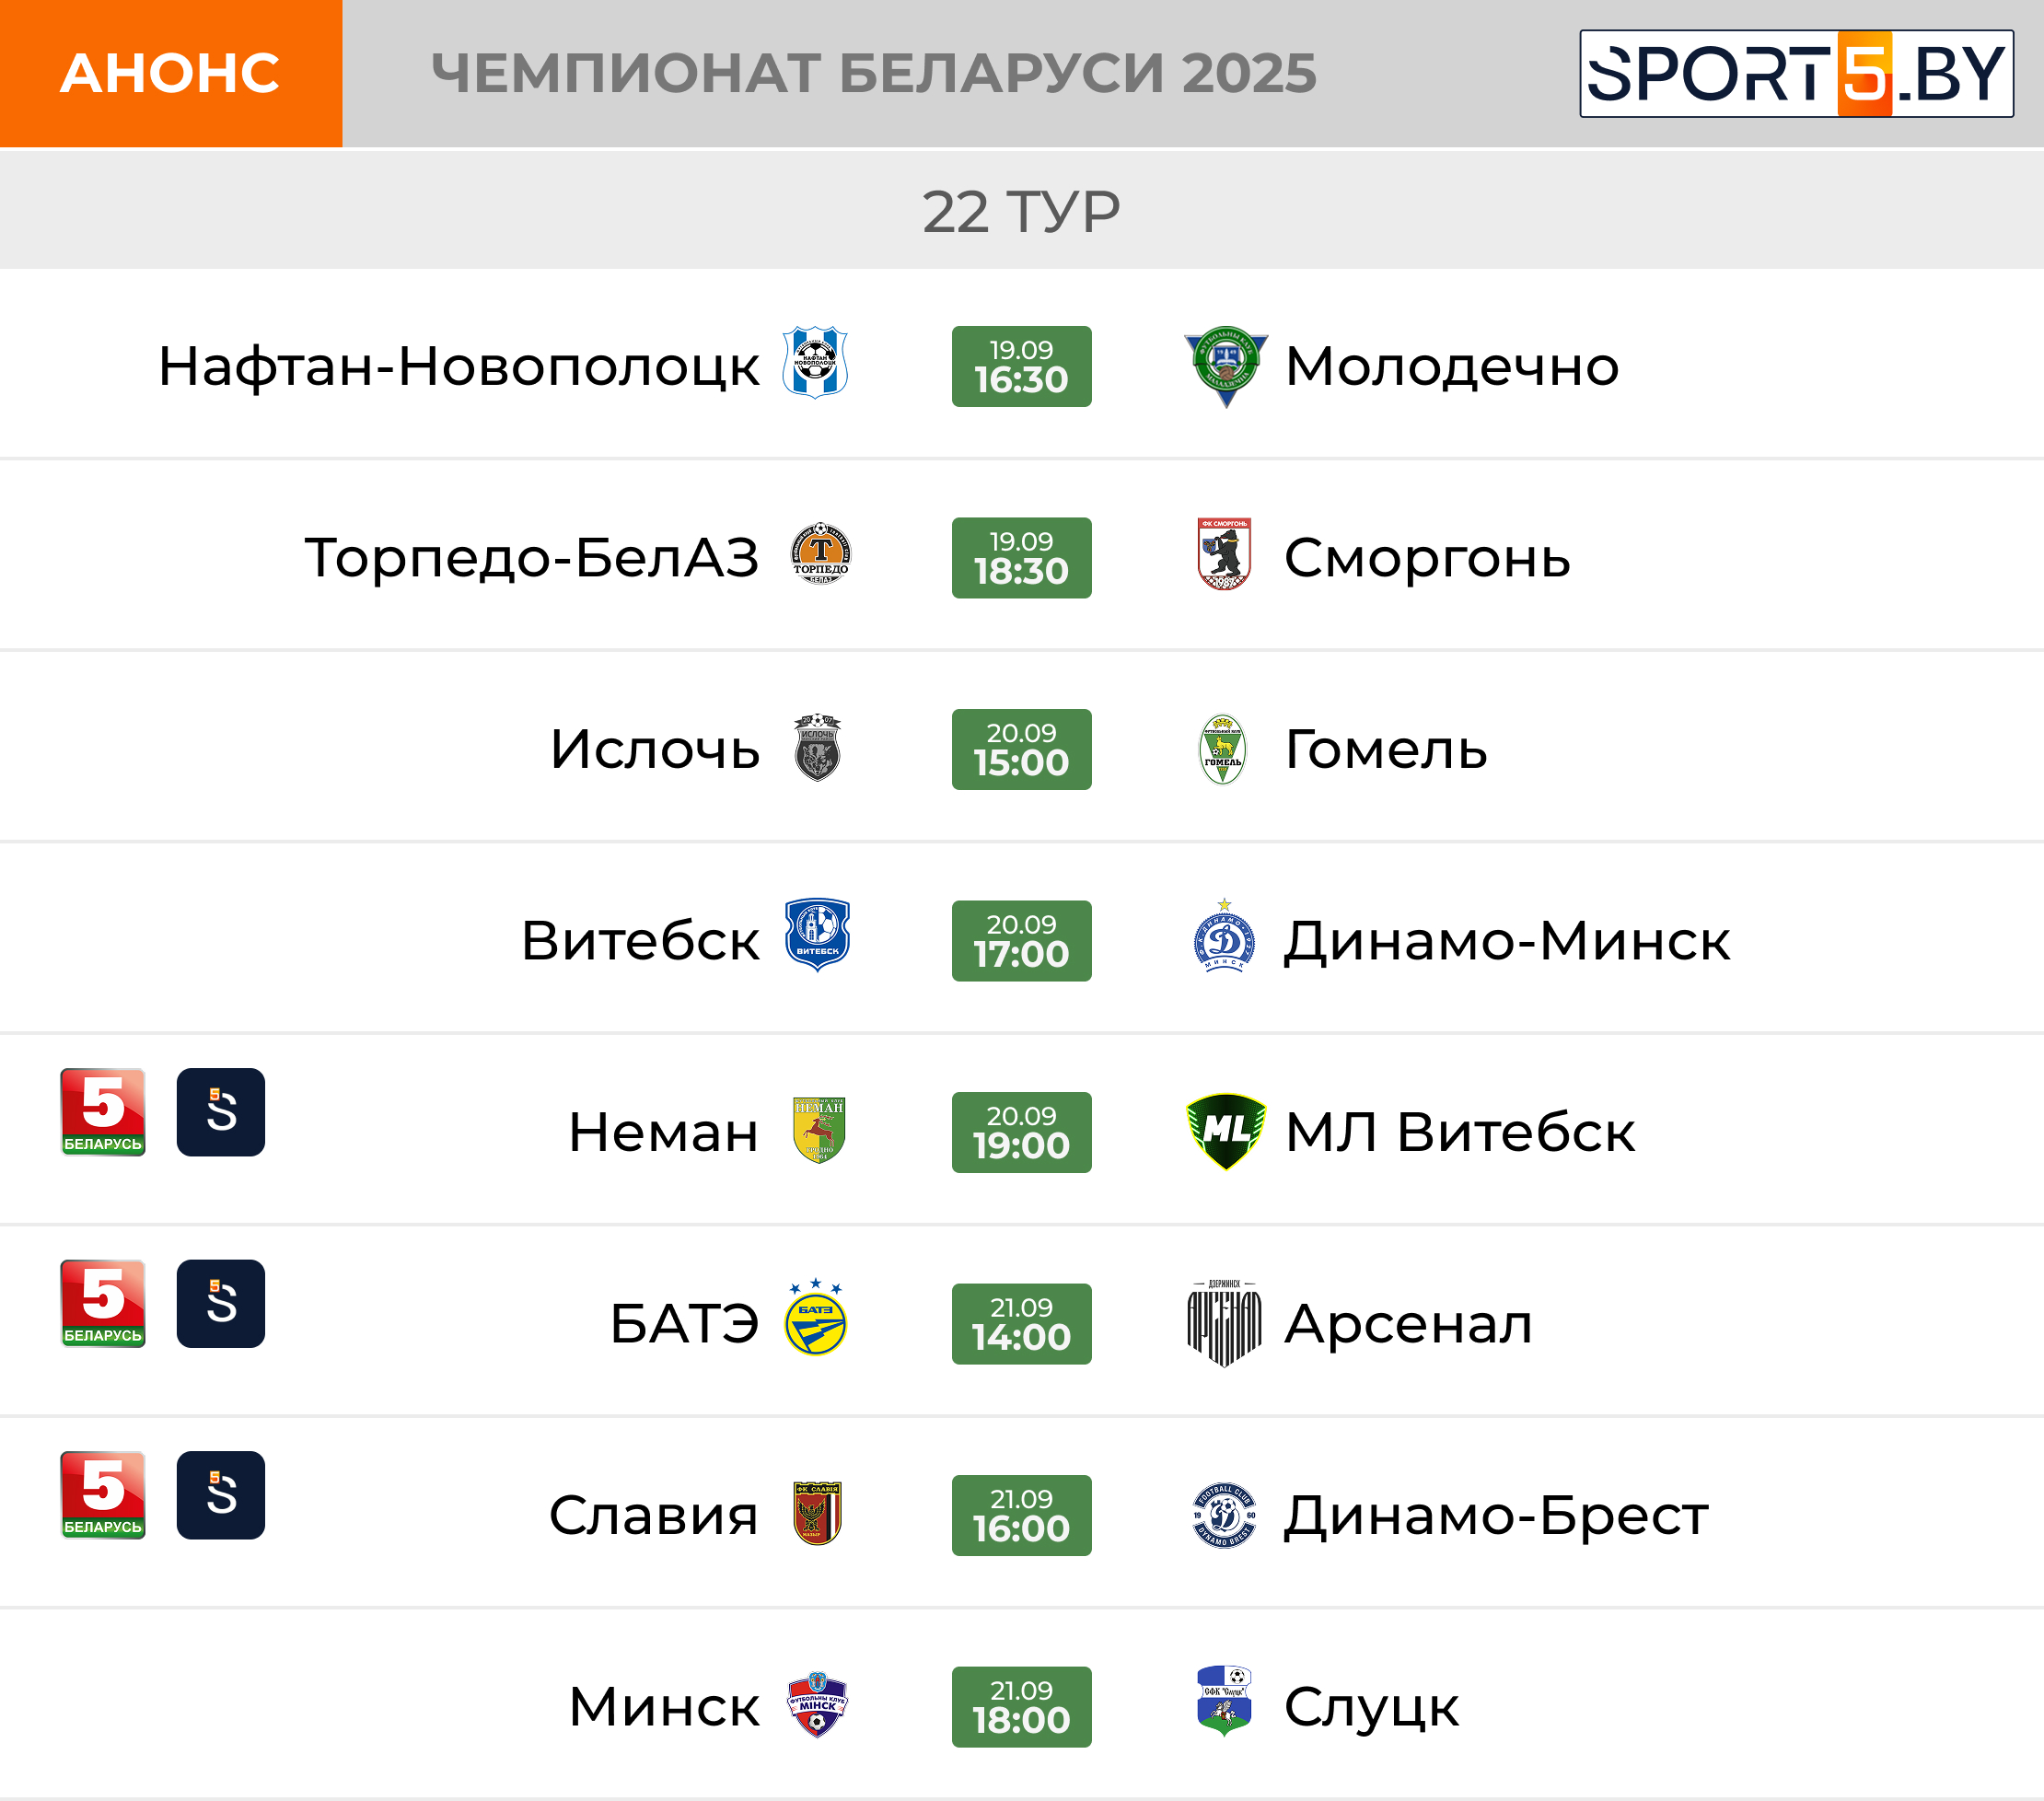Click the 19.09 16:30 match time badge
The width and height of the screenshot is (2044, 1801).
[x=1021, y=366]
